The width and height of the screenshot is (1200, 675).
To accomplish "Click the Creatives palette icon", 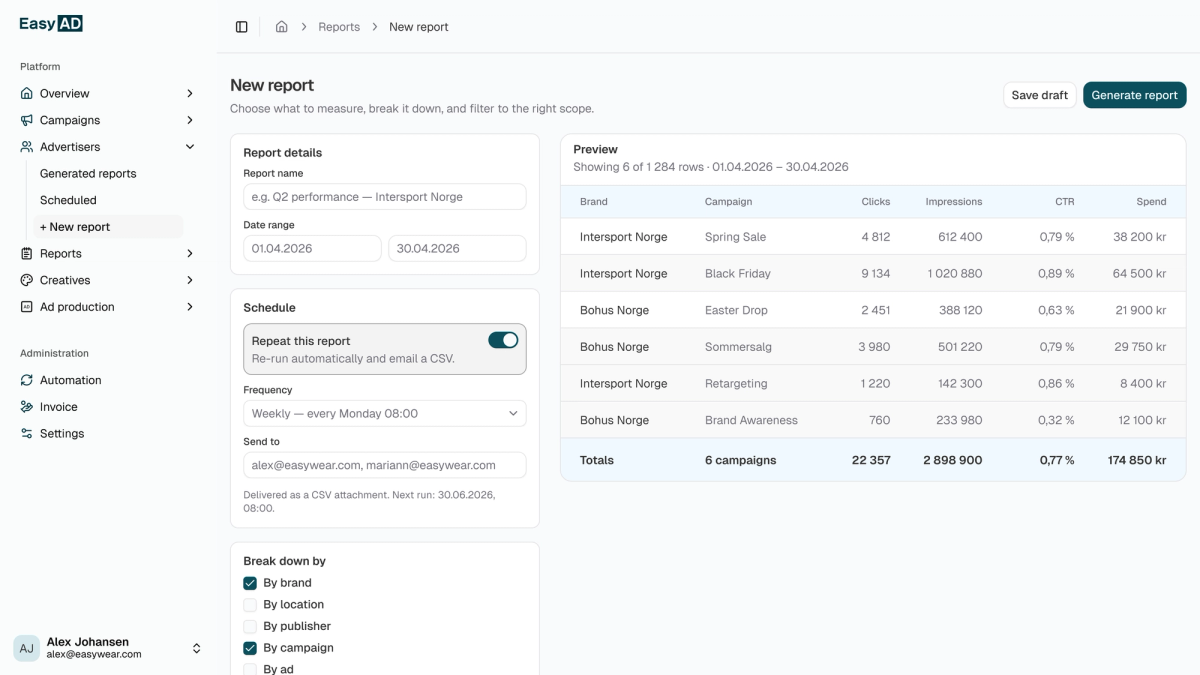I will click(27, 280).
